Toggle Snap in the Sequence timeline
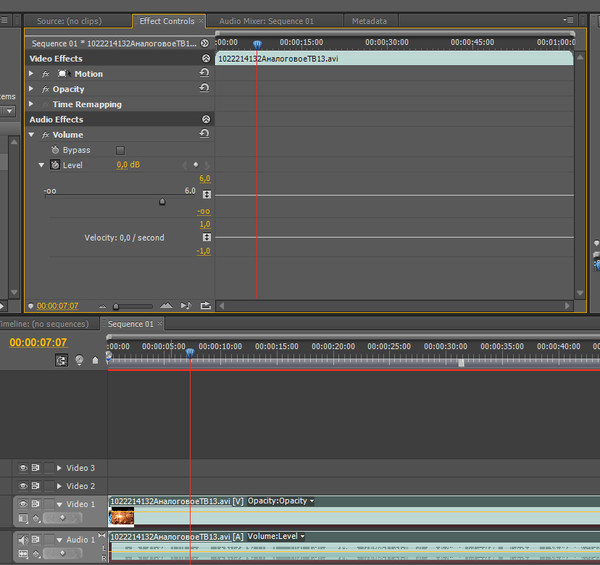This screenshot has height=565, width=600. (61, 360)
